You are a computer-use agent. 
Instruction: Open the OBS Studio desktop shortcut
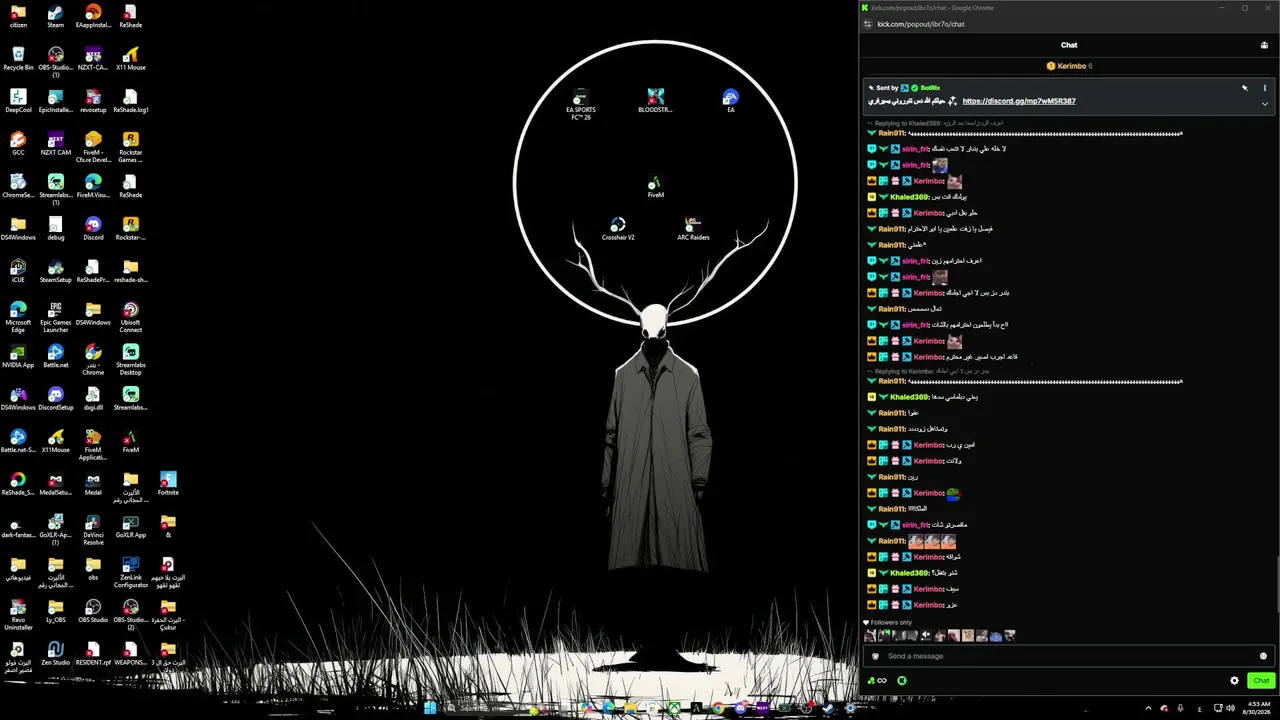coord(93,611)
